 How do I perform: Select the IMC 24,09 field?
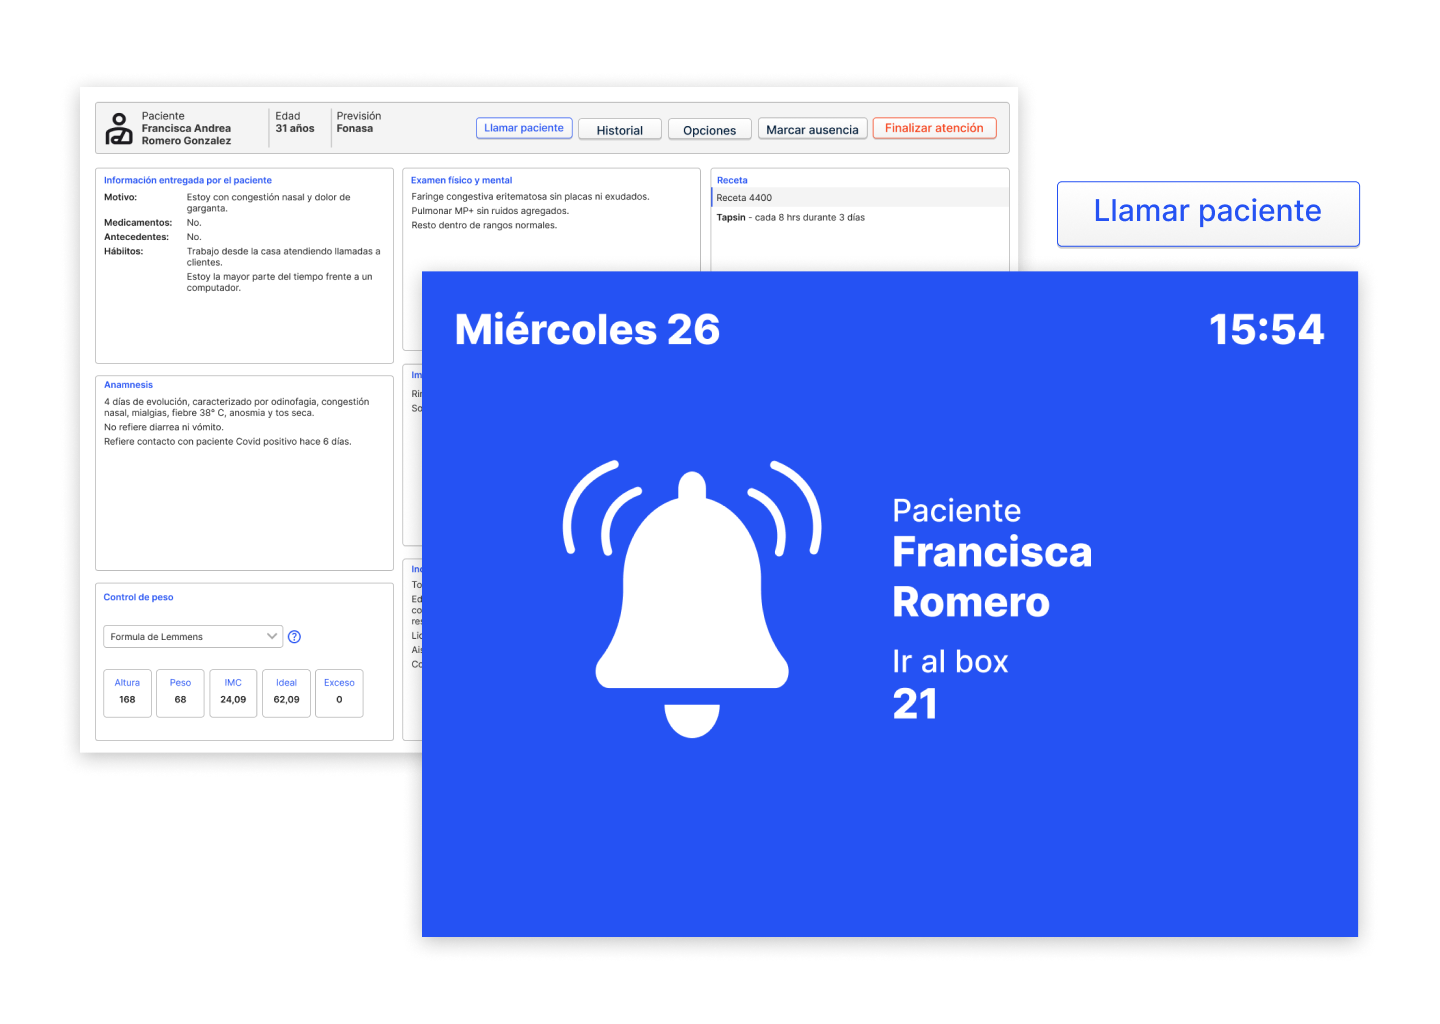click(233, 693)
